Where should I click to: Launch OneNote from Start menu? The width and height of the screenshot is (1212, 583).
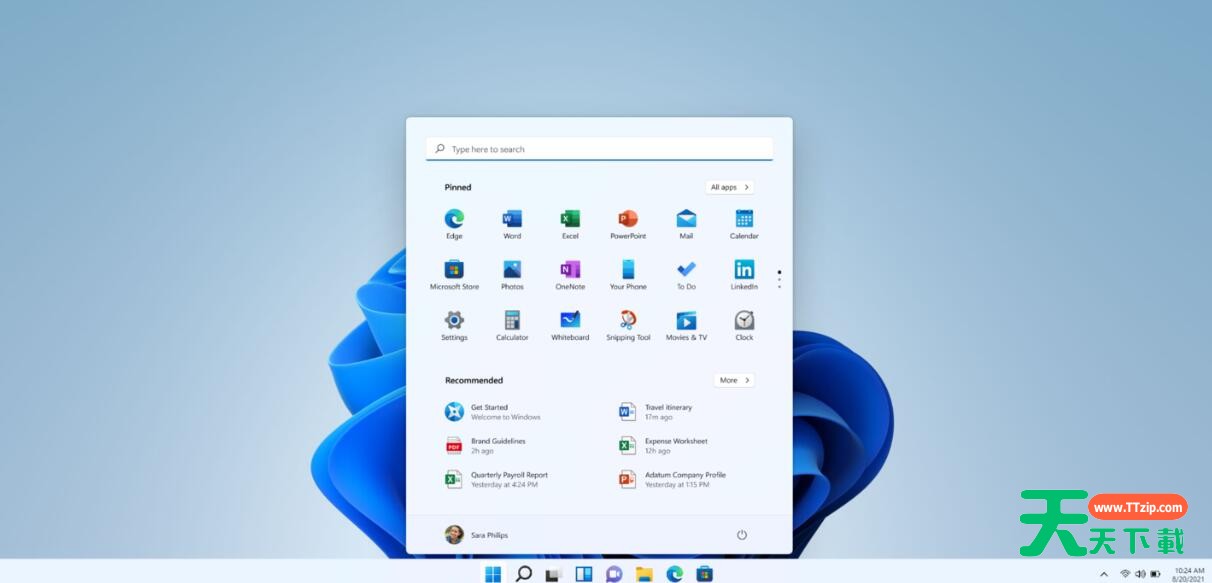coord(570,270)
